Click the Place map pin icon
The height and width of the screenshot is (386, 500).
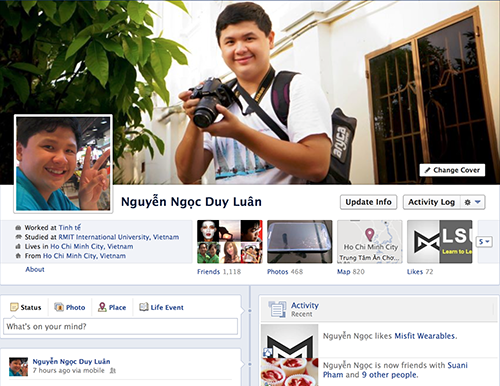pos(102,307)
